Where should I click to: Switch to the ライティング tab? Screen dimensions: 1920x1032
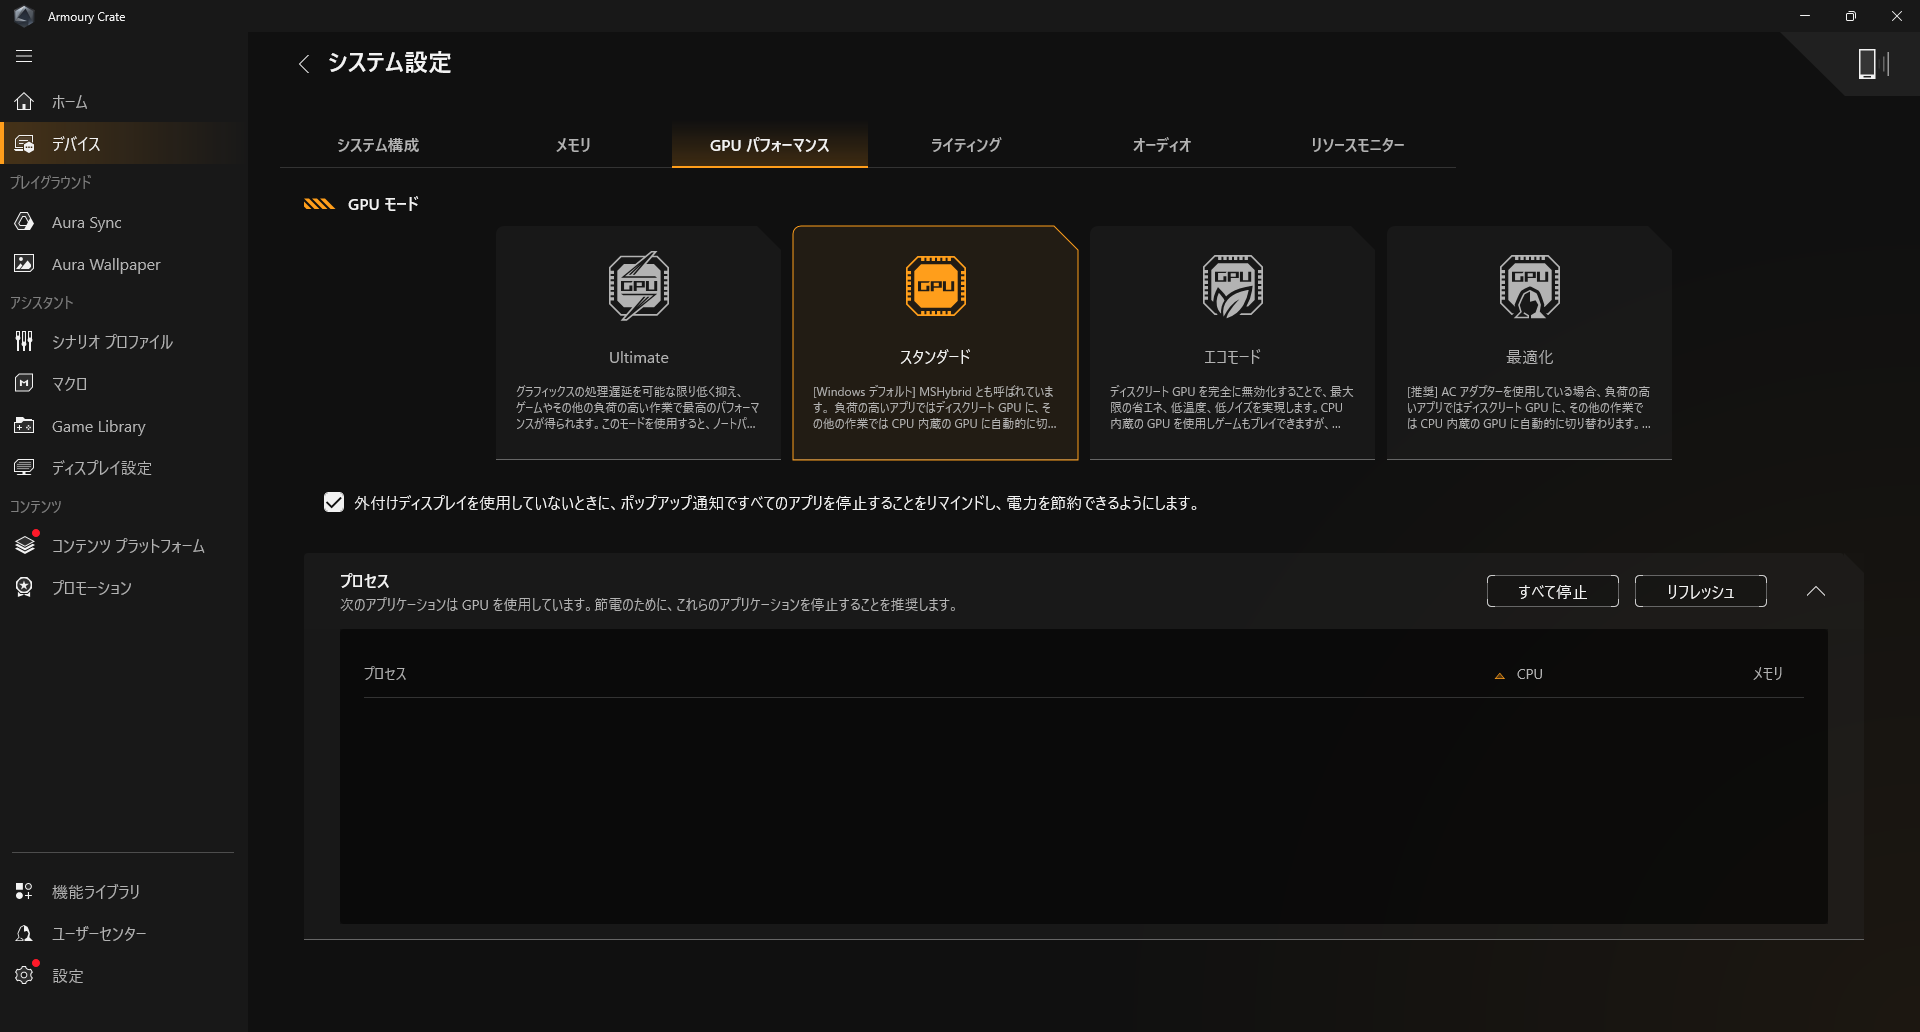pos(966,145)
